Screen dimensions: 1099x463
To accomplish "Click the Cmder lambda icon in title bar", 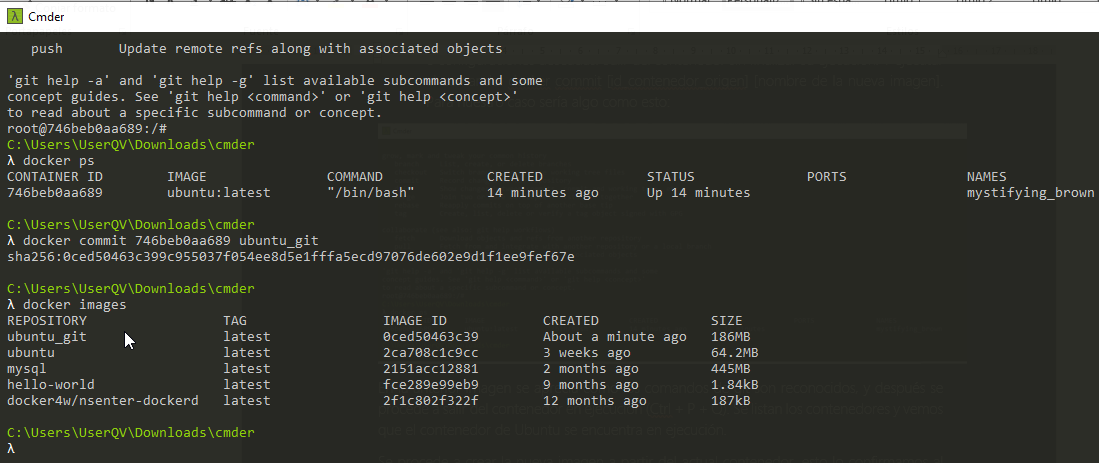I will click(15, 17).
